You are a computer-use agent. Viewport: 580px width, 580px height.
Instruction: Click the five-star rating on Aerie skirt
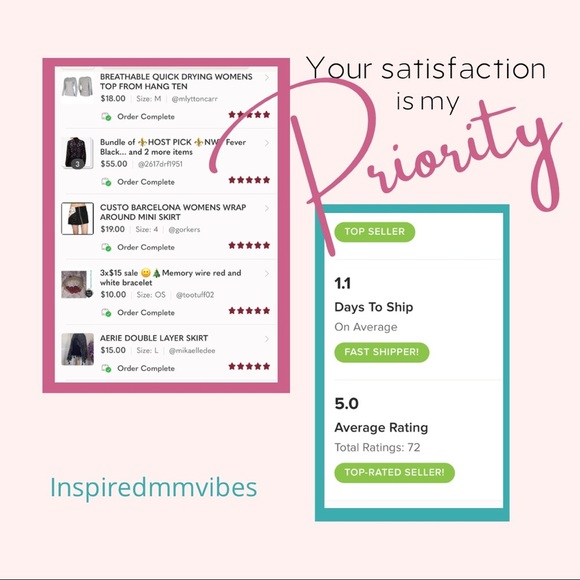(249, 367)
